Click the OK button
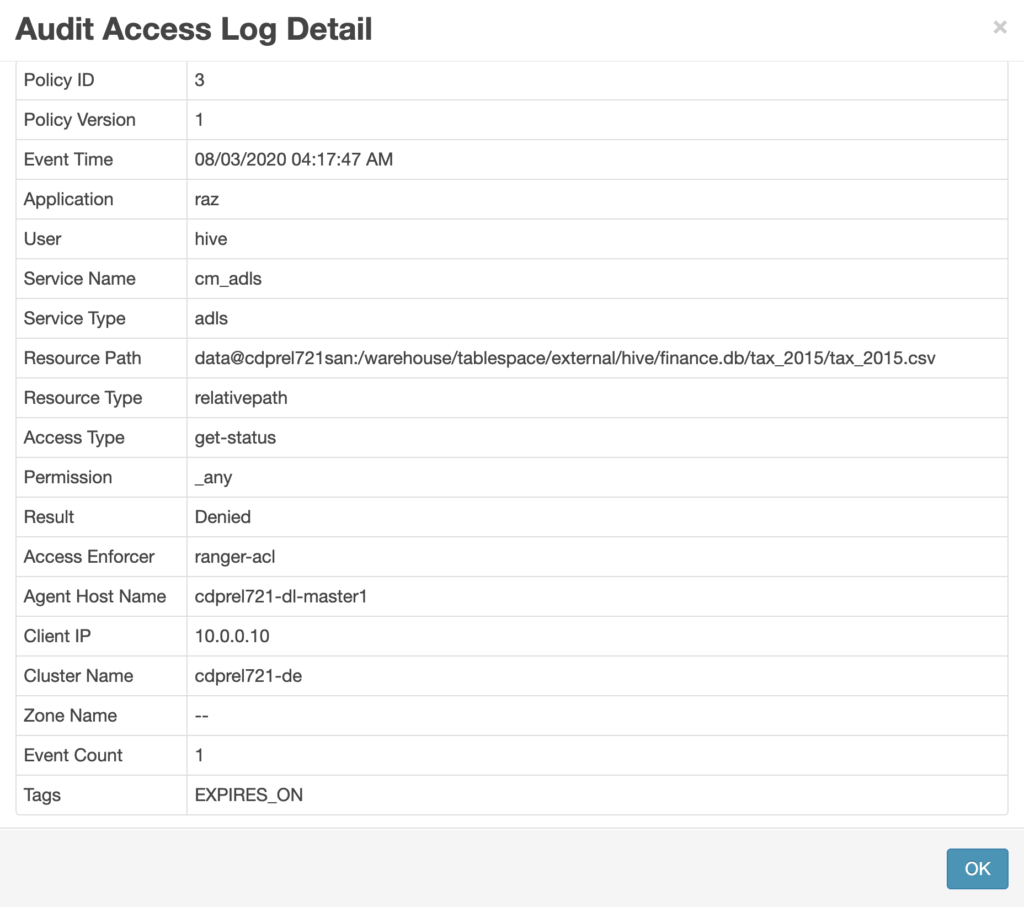This screenshot has width=1024, height=907. pyautogui.click(x=977, y=868)
